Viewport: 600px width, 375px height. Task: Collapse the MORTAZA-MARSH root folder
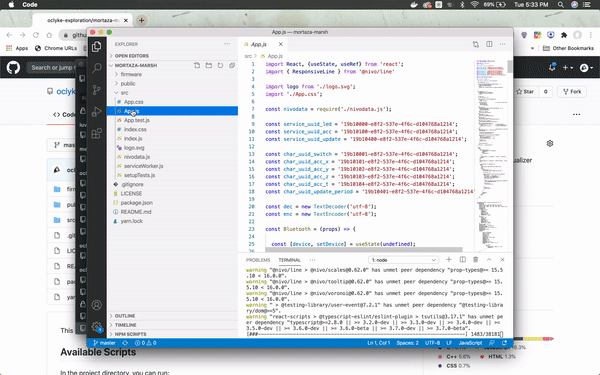tap(136, 65)
